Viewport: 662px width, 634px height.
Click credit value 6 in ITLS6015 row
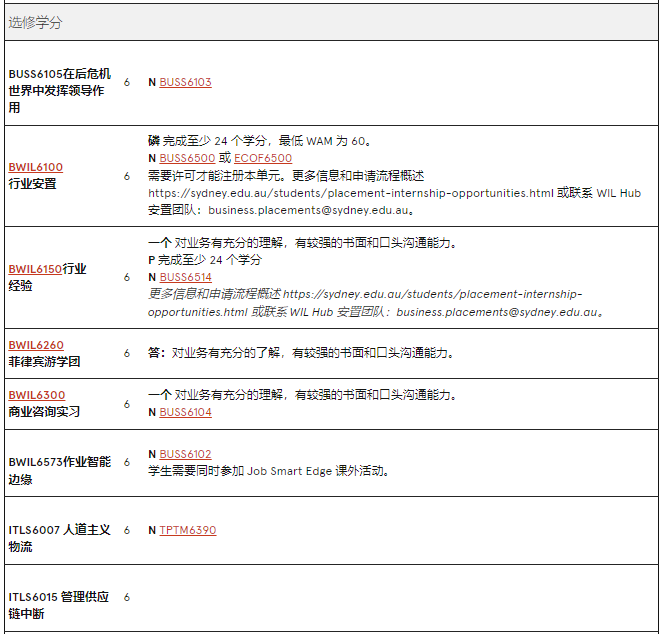127,597
